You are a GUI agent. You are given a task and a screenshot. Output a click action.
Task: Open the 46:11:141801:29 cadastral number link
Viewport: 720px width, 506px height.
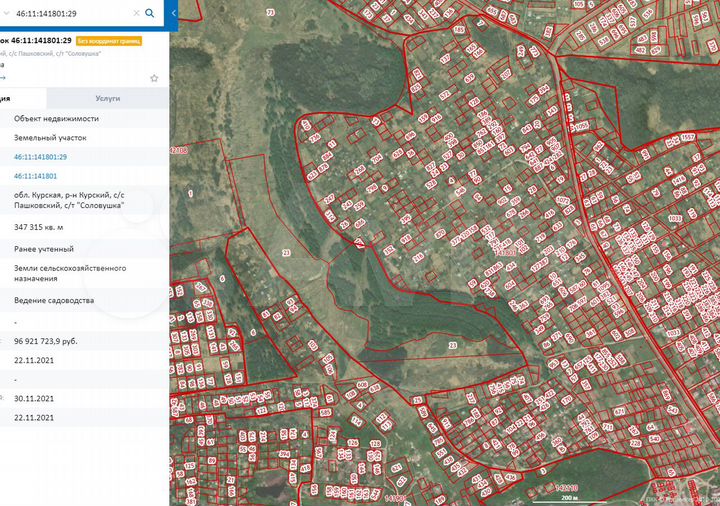click(x=40, y=157)
